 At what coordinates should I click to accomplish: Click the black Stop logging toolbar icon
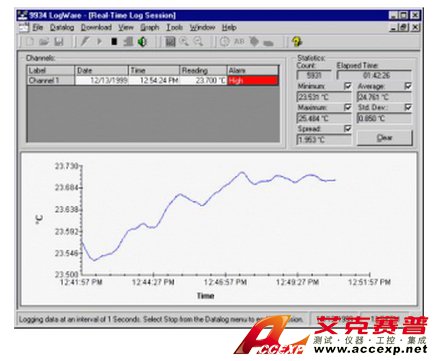click(x=114, y=42)
